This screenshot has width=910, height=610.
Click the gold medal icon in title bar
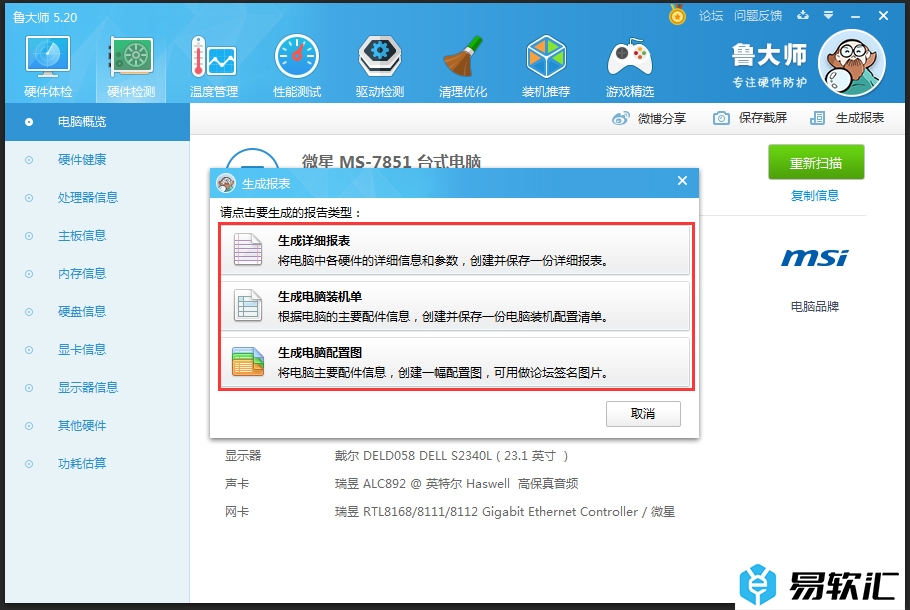[x=677, y=15]
